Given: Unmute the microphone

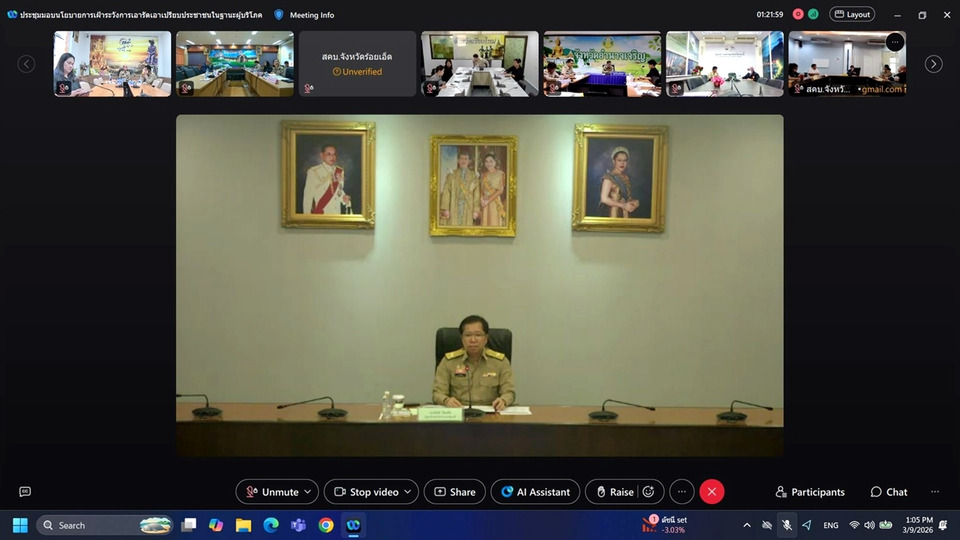Looking at the screenshot, I should 271,492.
